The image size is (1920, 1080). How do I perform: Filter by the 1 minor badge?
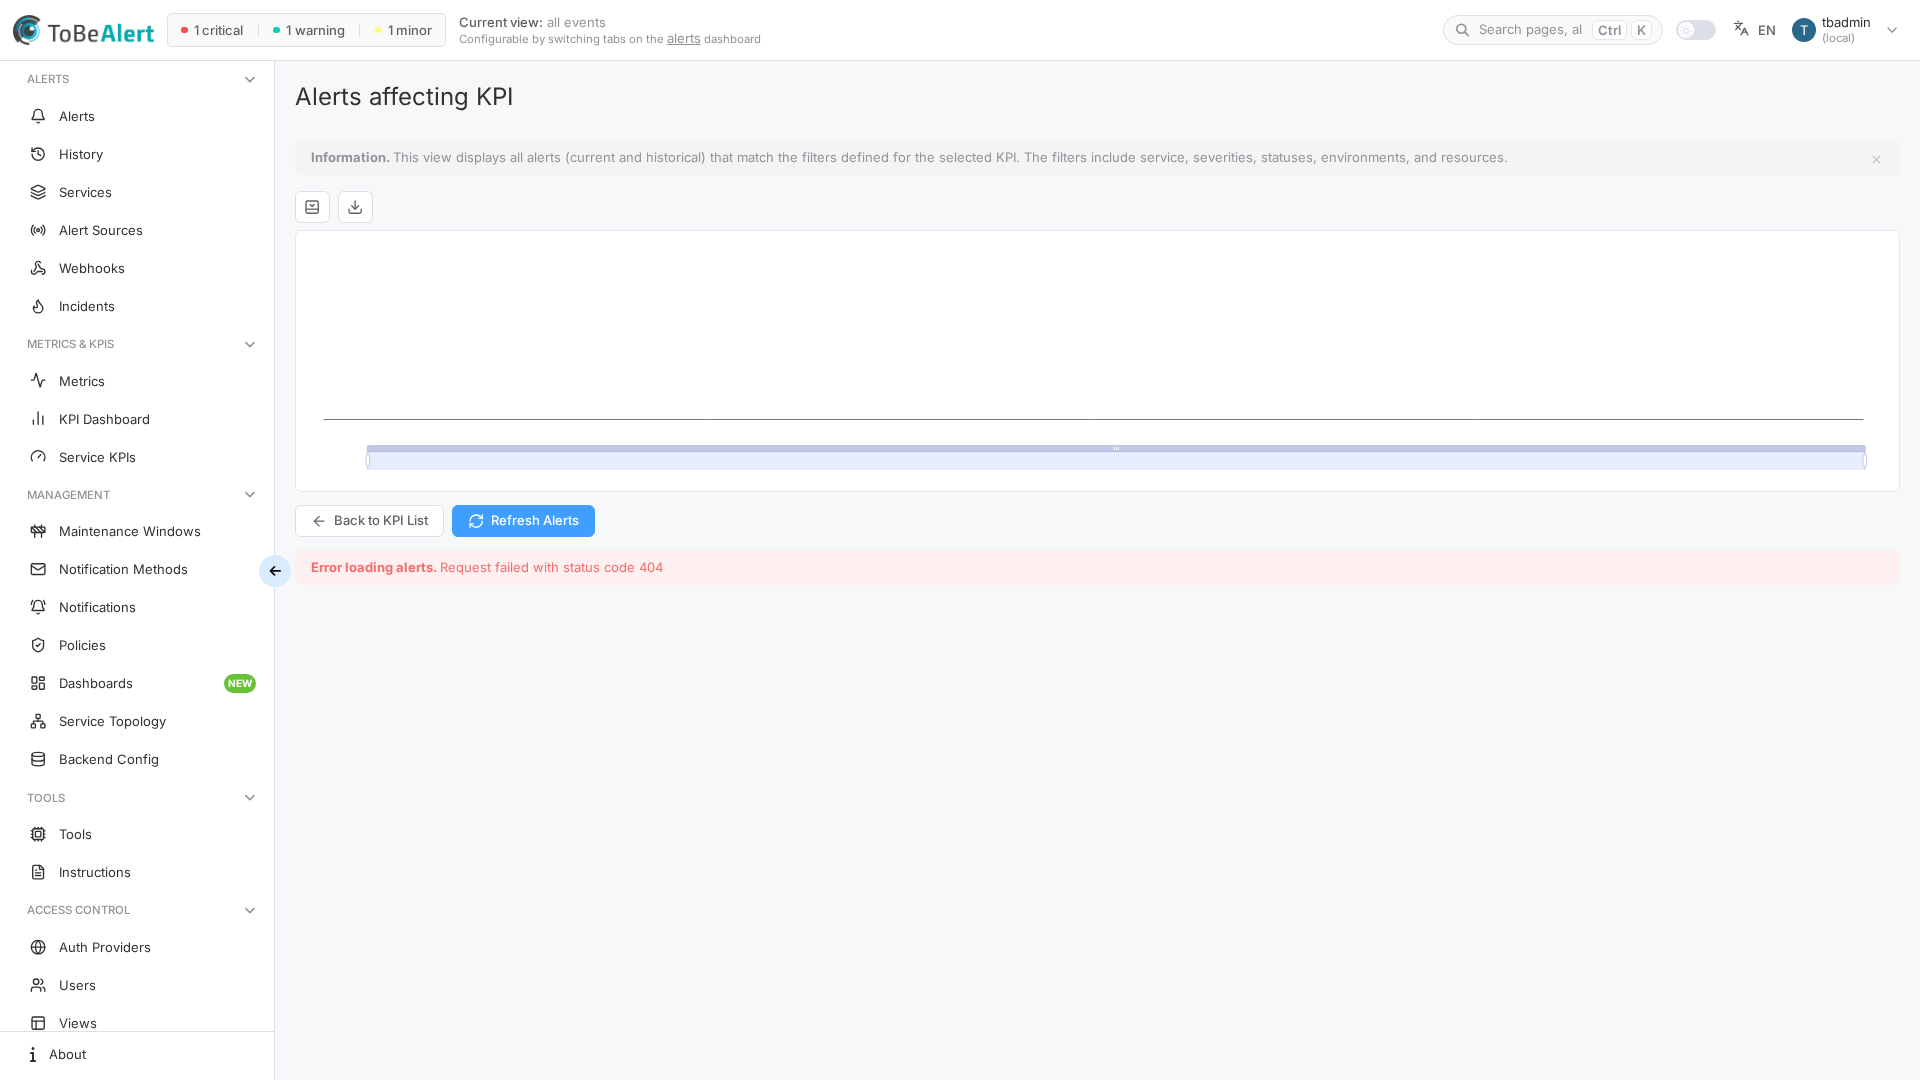coord(403,30)
